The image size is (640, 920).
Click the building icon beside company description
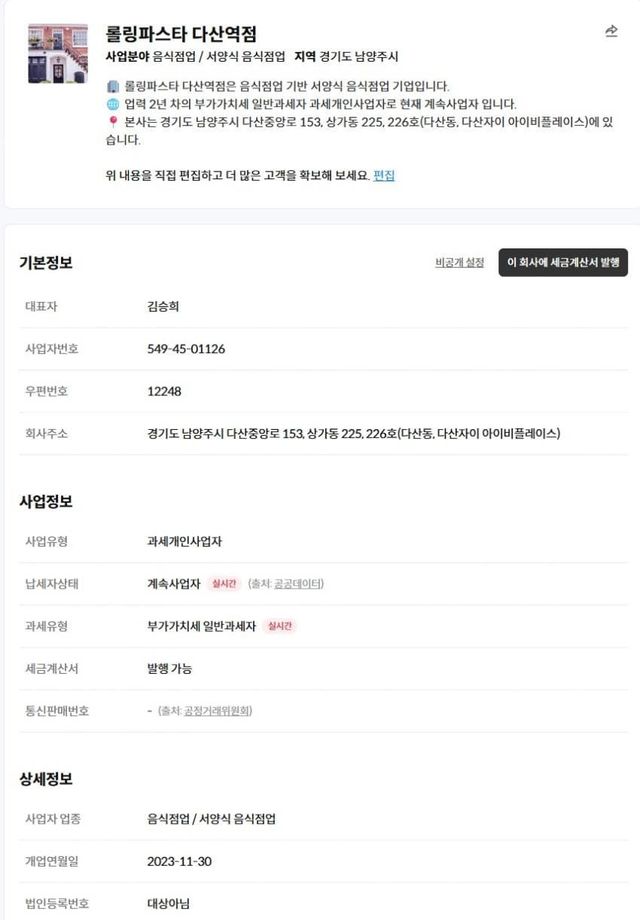click(x=113, y=87)
